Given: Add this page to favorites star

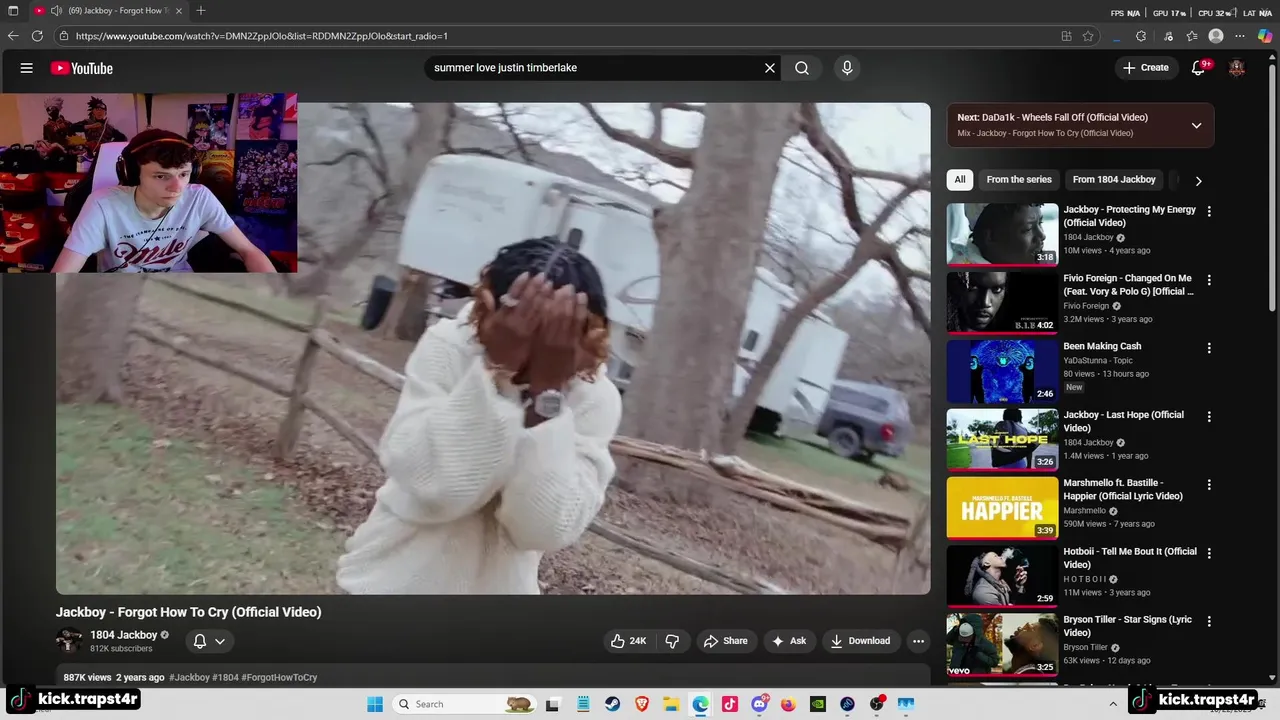Looking at the screenshot, I should (1088, 36).
